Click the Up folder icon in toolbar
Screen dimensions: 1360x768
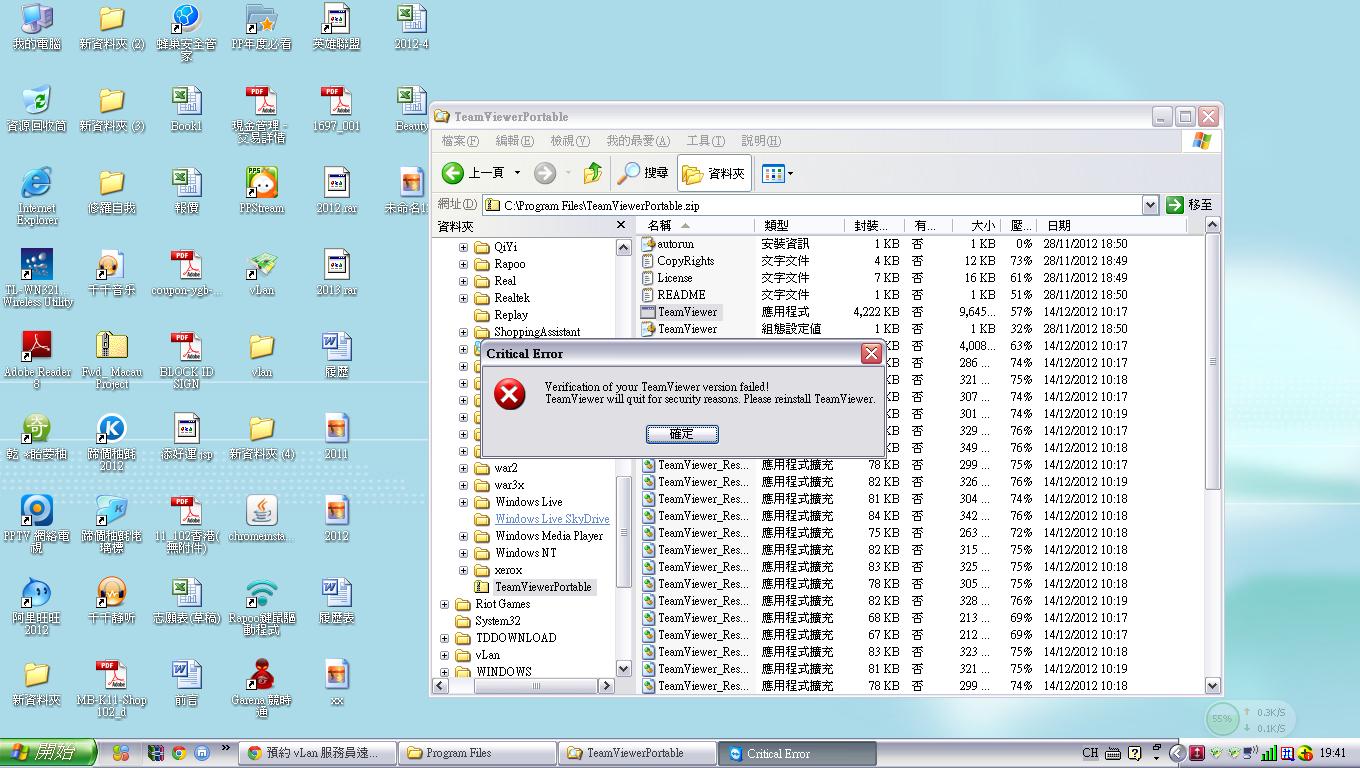(593, 173)
